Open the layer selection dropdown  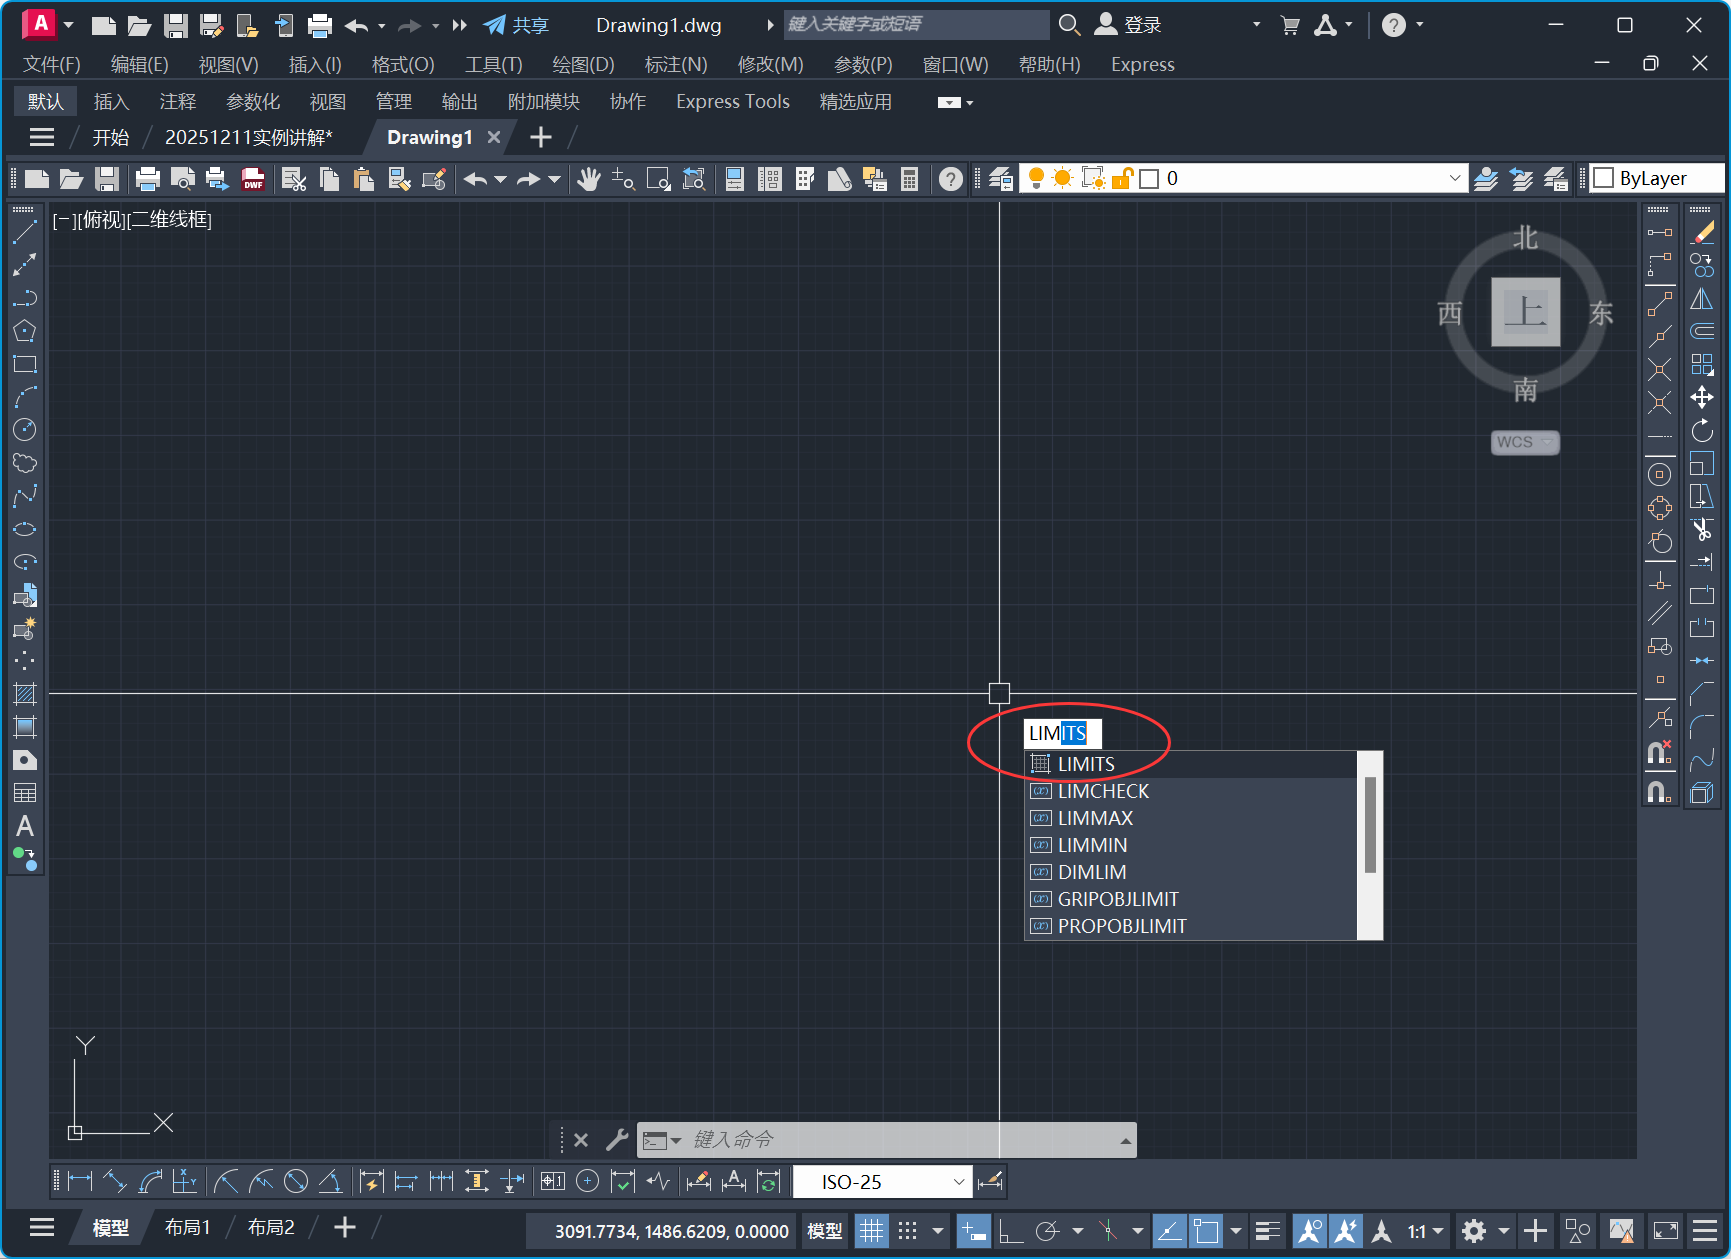1454,178
